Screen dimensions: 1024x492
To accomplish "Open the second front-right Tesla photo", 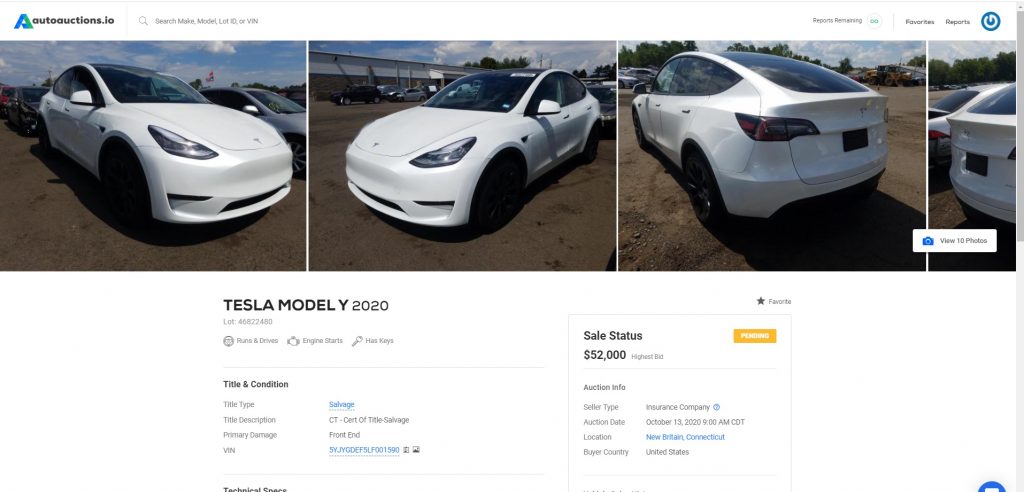I will (x=462, y=156).
